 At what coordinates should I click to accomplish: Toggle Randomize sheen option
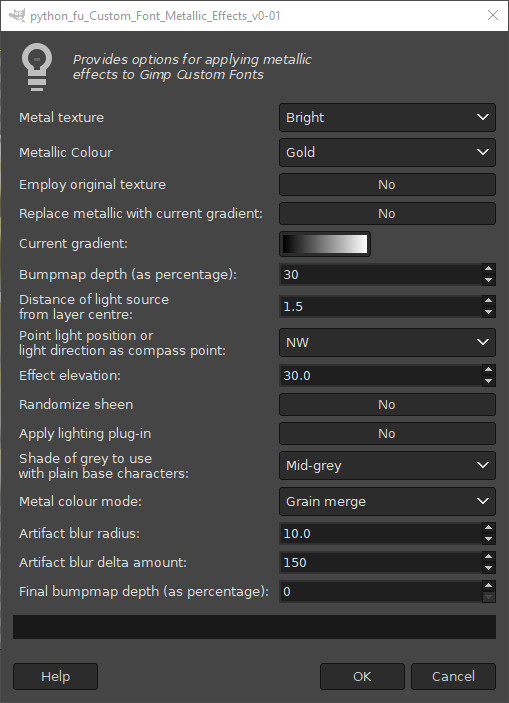tap(387, 404)
